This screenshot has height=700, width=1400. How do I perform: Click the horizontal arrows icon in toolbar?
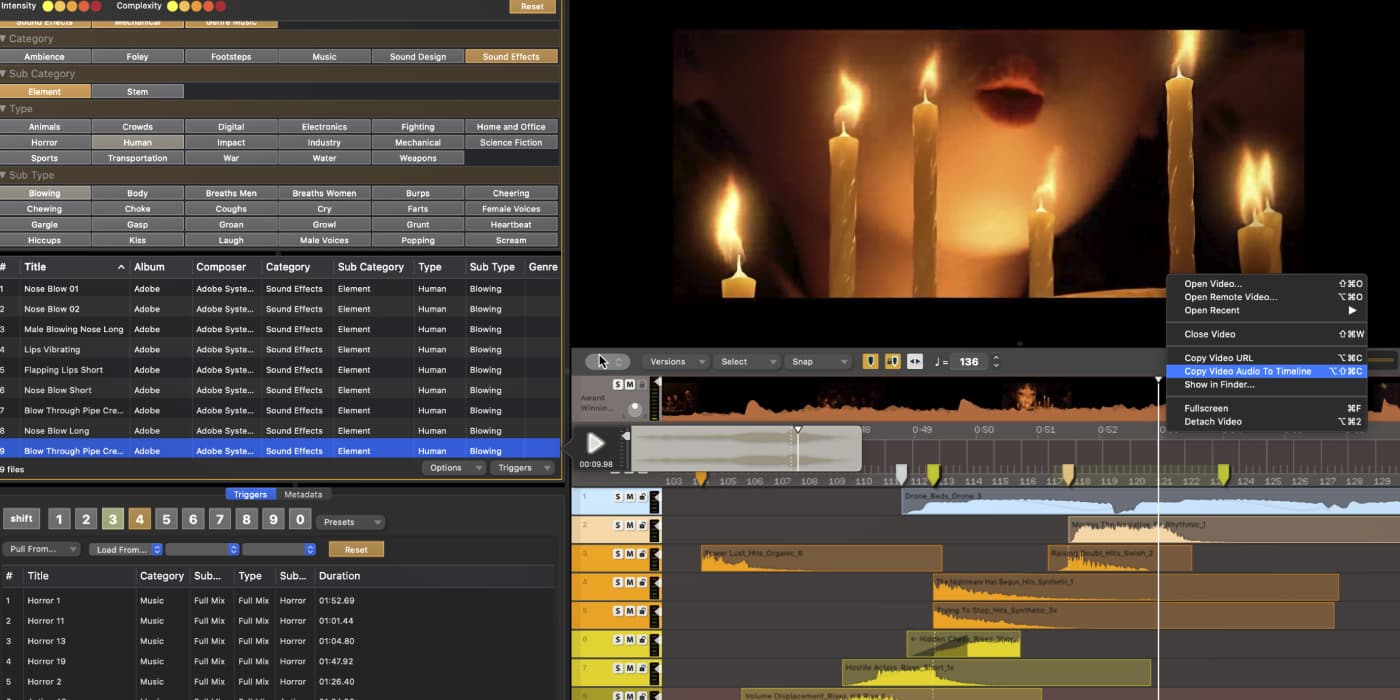click(915, 362)
